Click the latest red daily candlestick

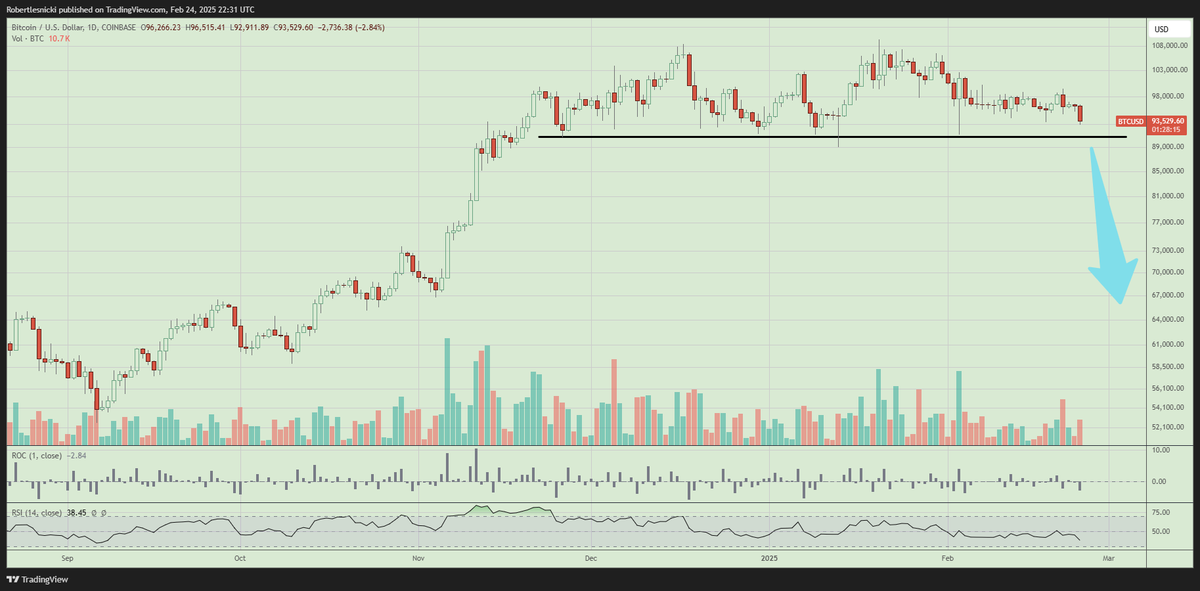(x=1080, y=114)
